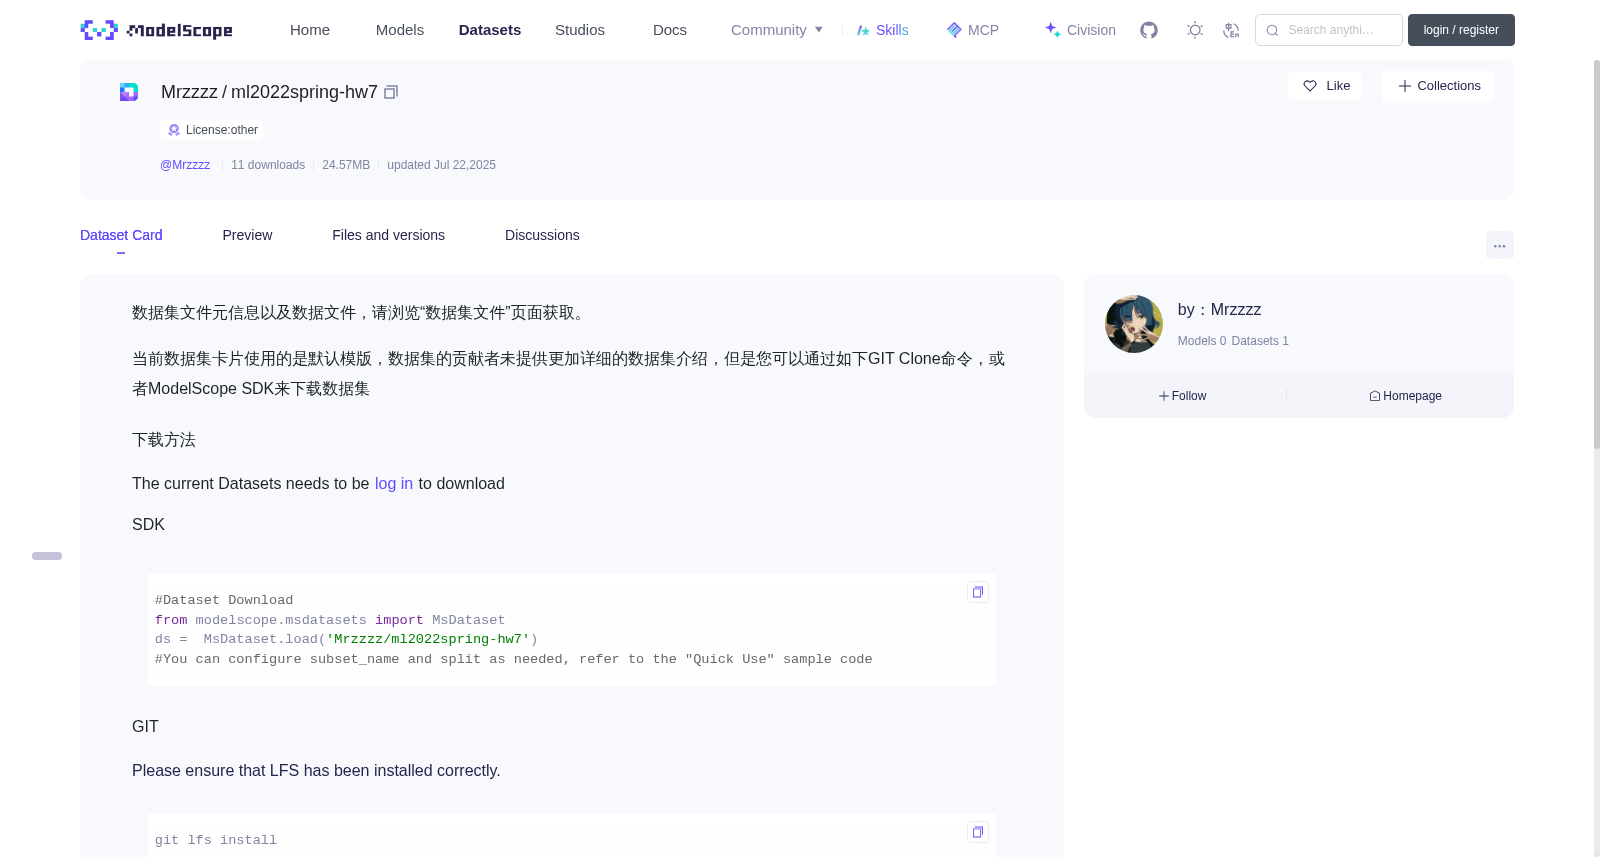The width and height of the screenshot is (1600, 857).
Task: Switch to Files and versions tab
Action: click(388, 235)
